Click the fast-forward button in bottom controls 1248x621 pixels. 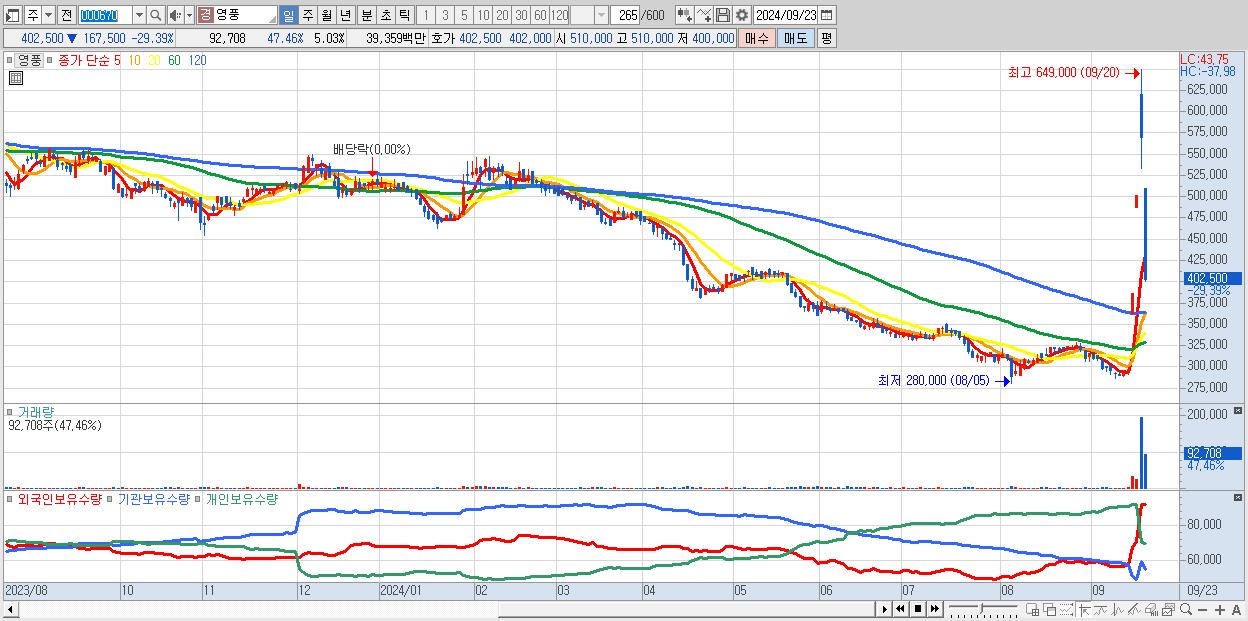[x=934, y=609]
